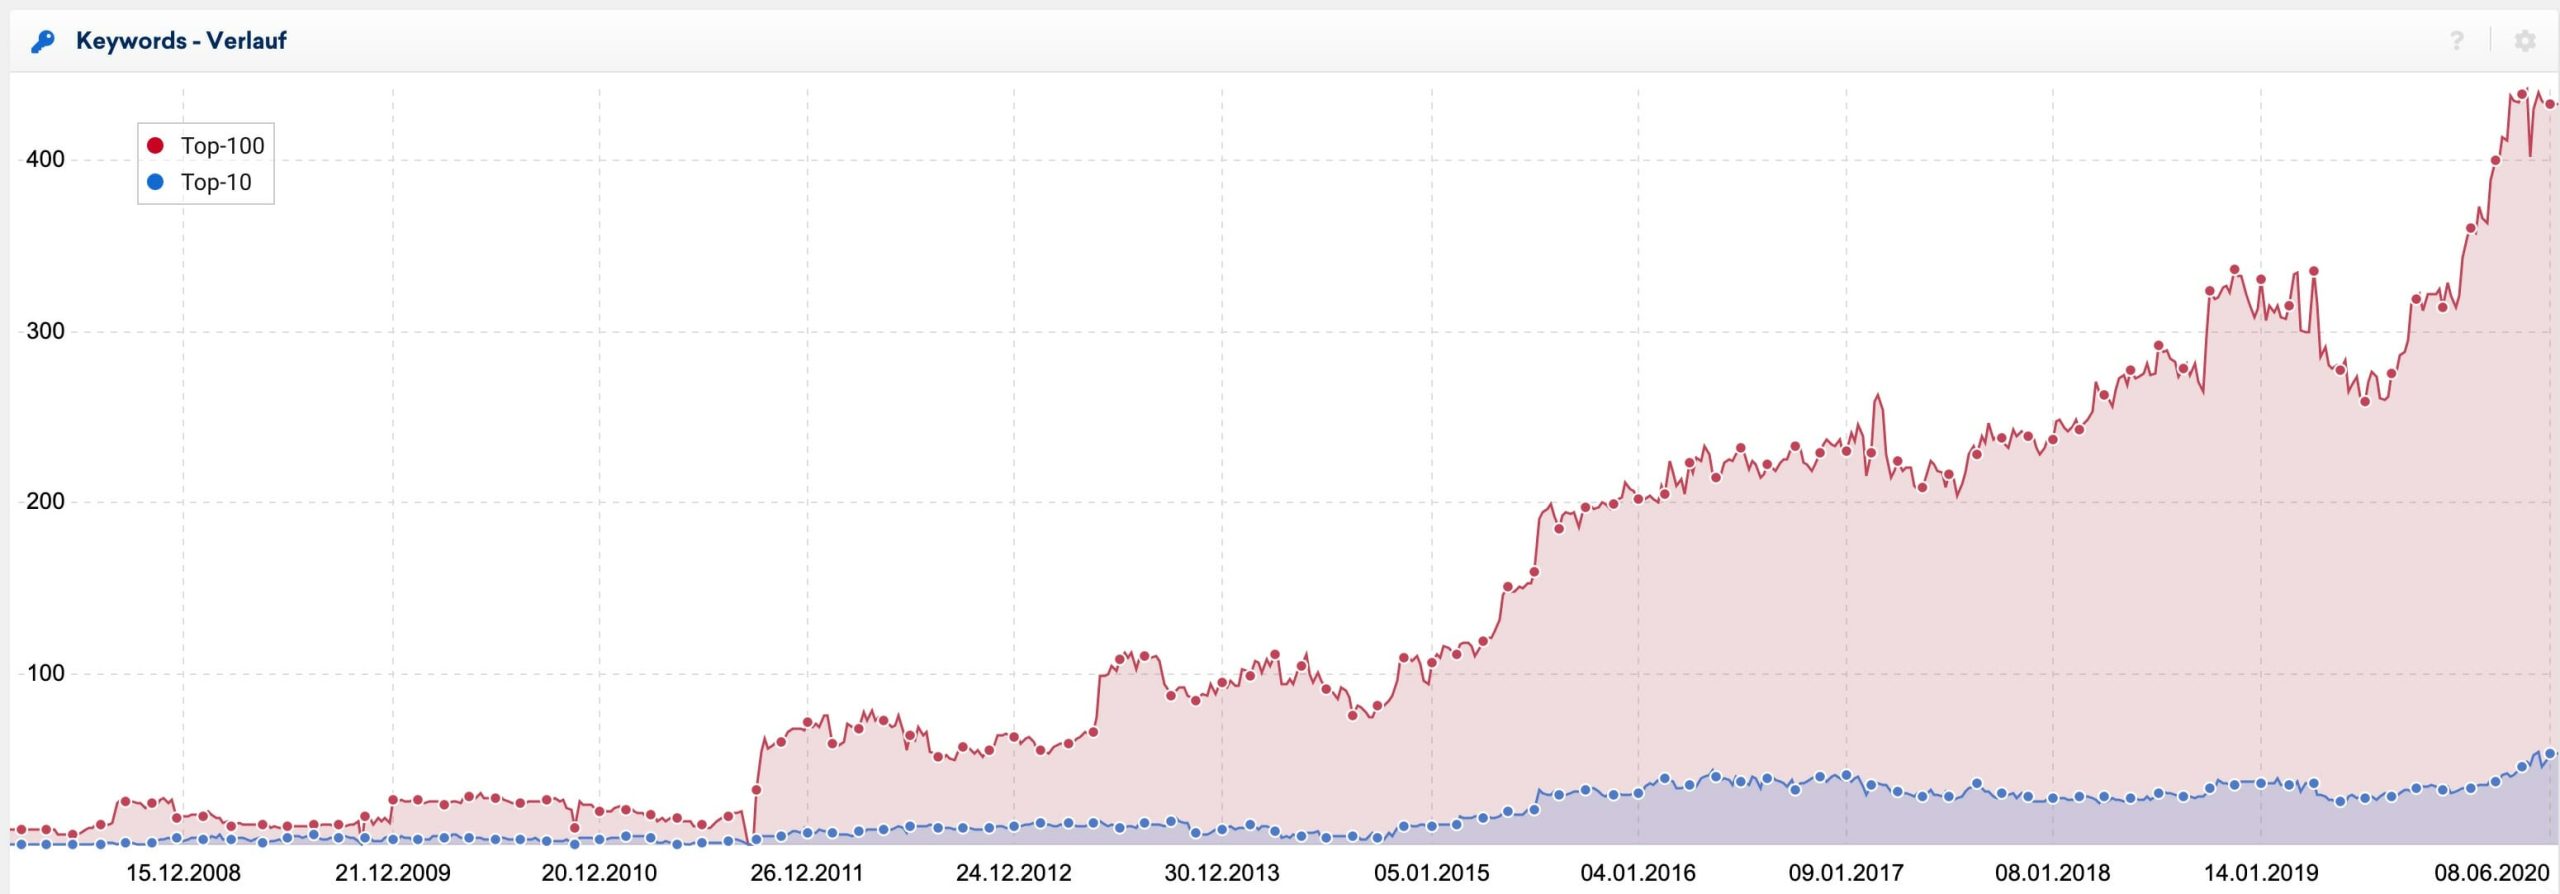Toggle the Top-10 legend entry
Viewport: 2560px width, 894px height.
tap(199, 182)
